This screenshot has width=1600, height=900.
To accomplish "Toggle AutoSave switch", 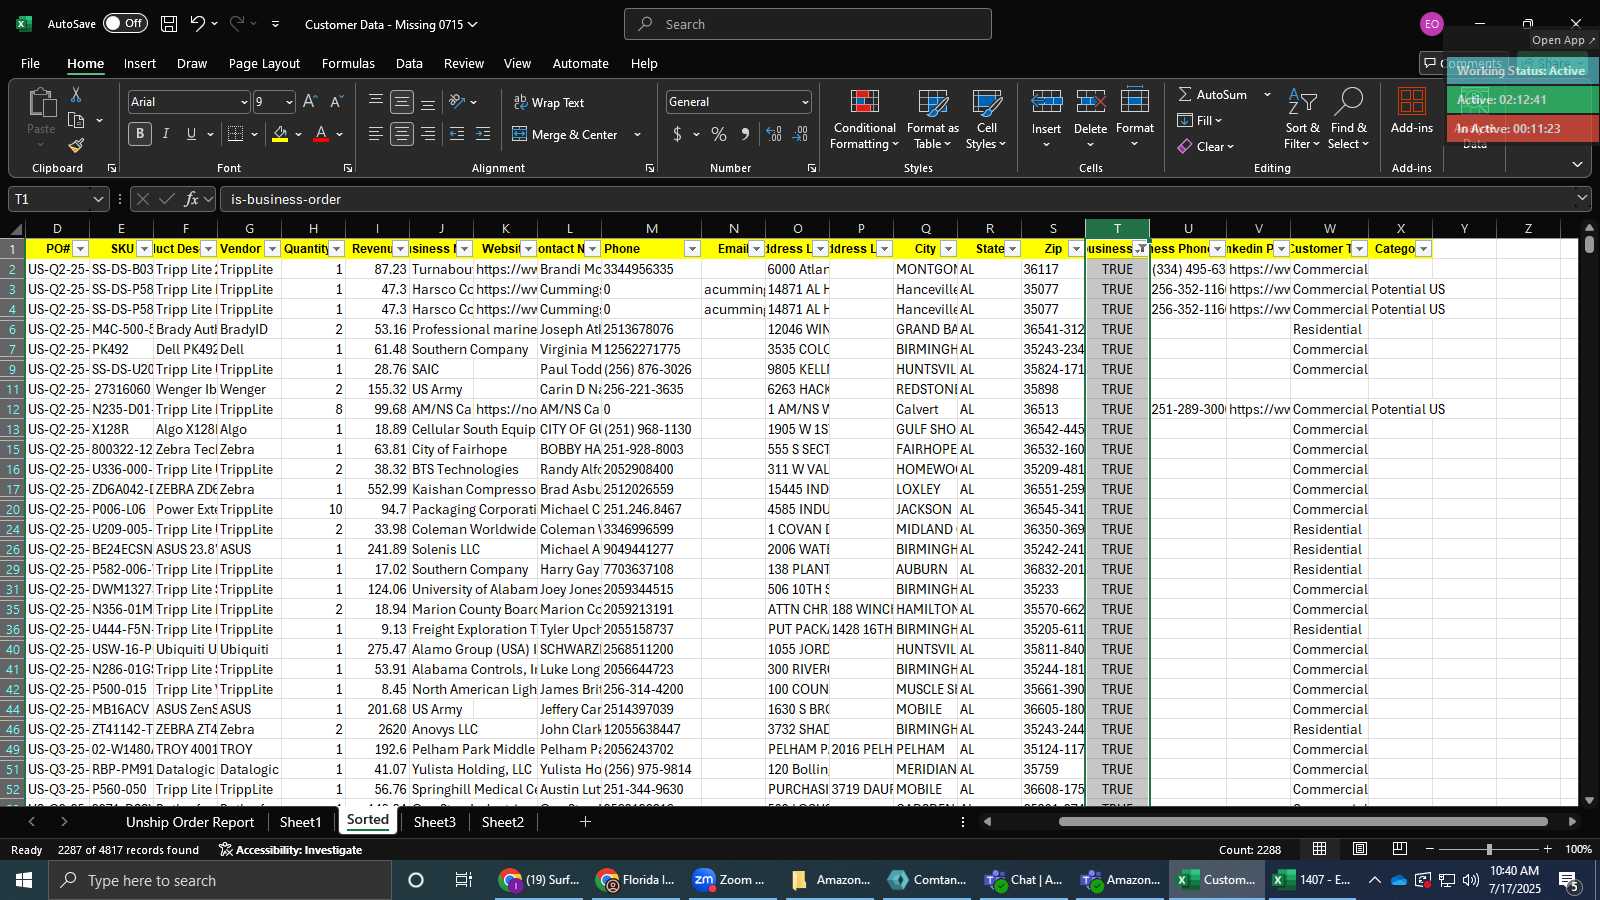I will [x=125, y=23].
